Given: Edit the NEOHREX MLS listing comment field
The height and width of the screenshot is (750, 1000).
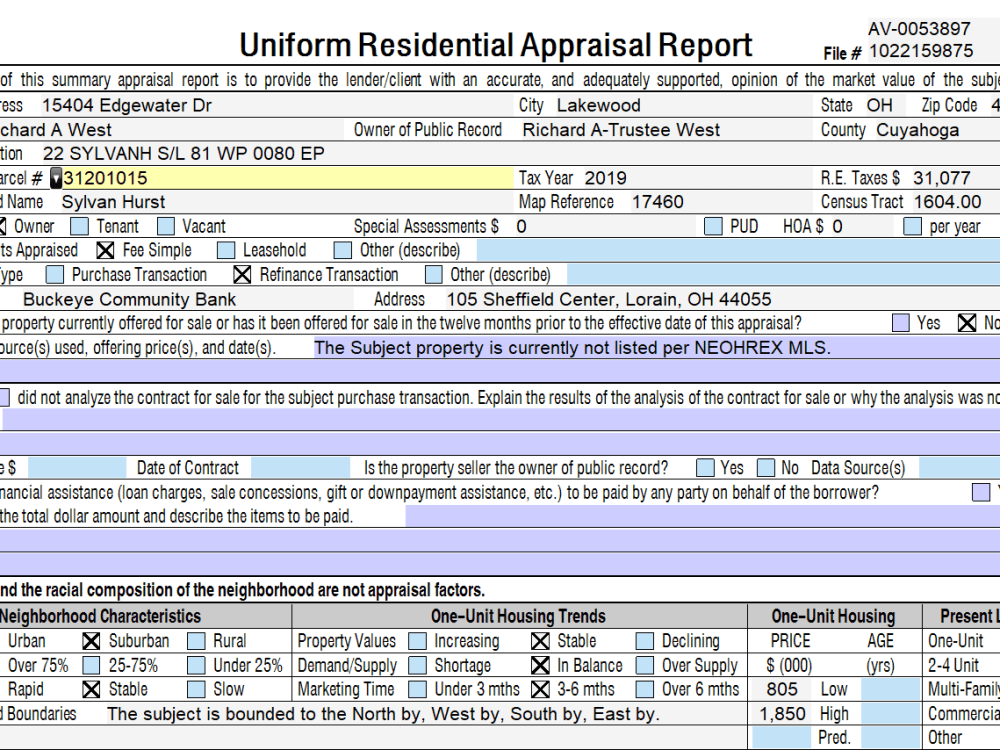Looking at the screenshot, I should pos(657,348).
